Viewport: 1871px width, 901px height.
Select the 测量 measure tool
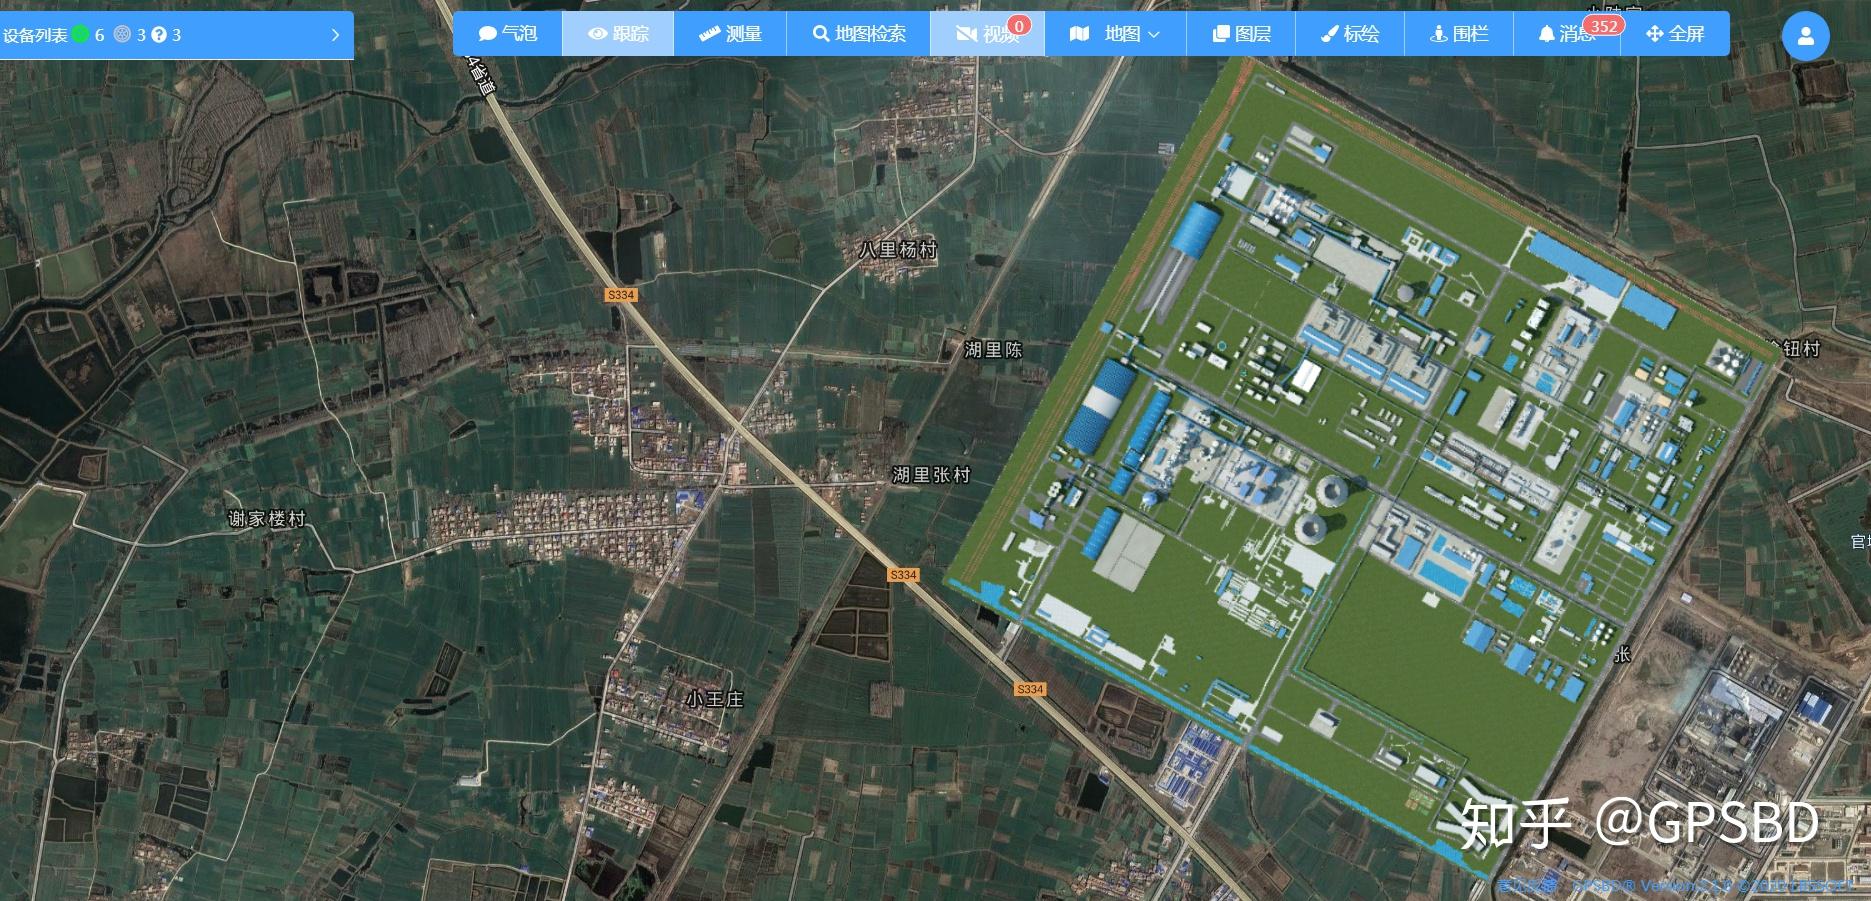(730, 34)
